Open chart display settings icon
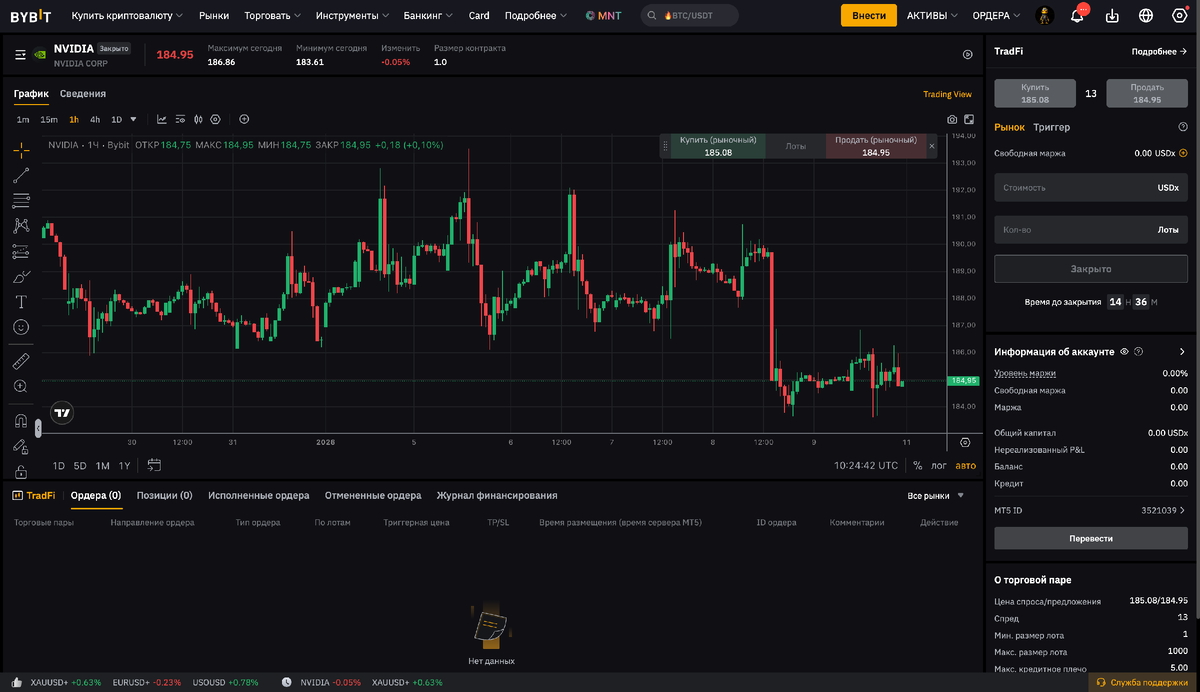This screenshot has width=1200, height=692. point(180,119)
